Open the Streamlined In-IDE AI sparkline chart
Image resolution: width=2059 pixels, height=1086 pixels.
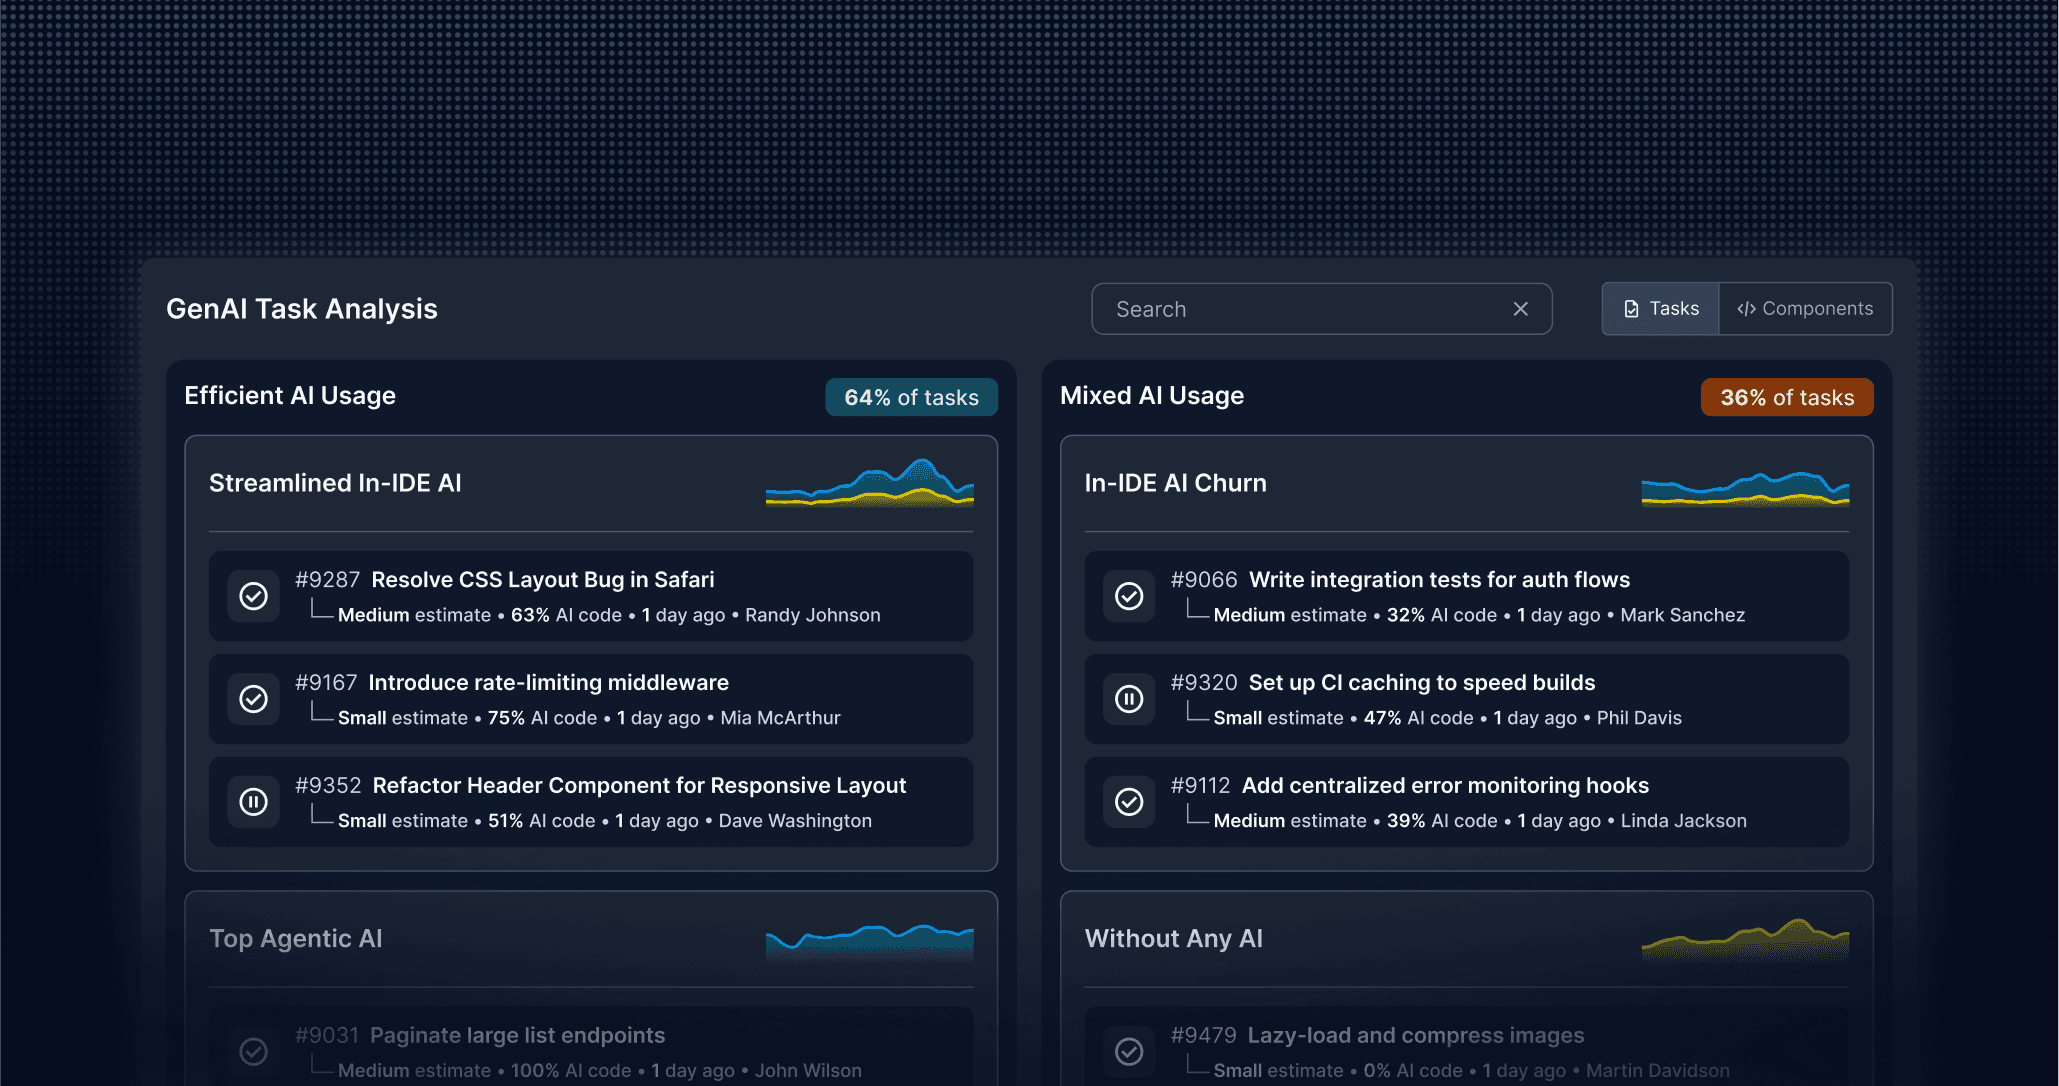point(869,483)
